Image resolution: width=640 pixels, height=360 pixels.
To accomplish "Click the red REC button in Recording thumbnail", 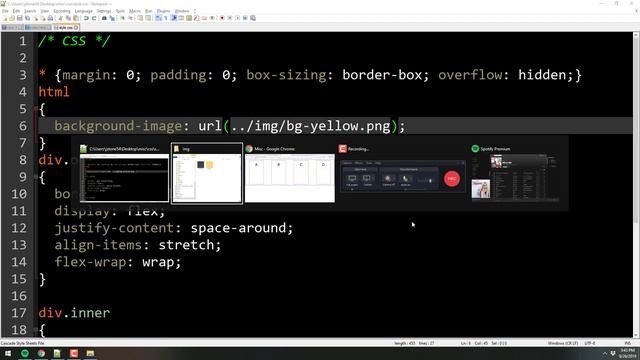I will coord(451,178).
